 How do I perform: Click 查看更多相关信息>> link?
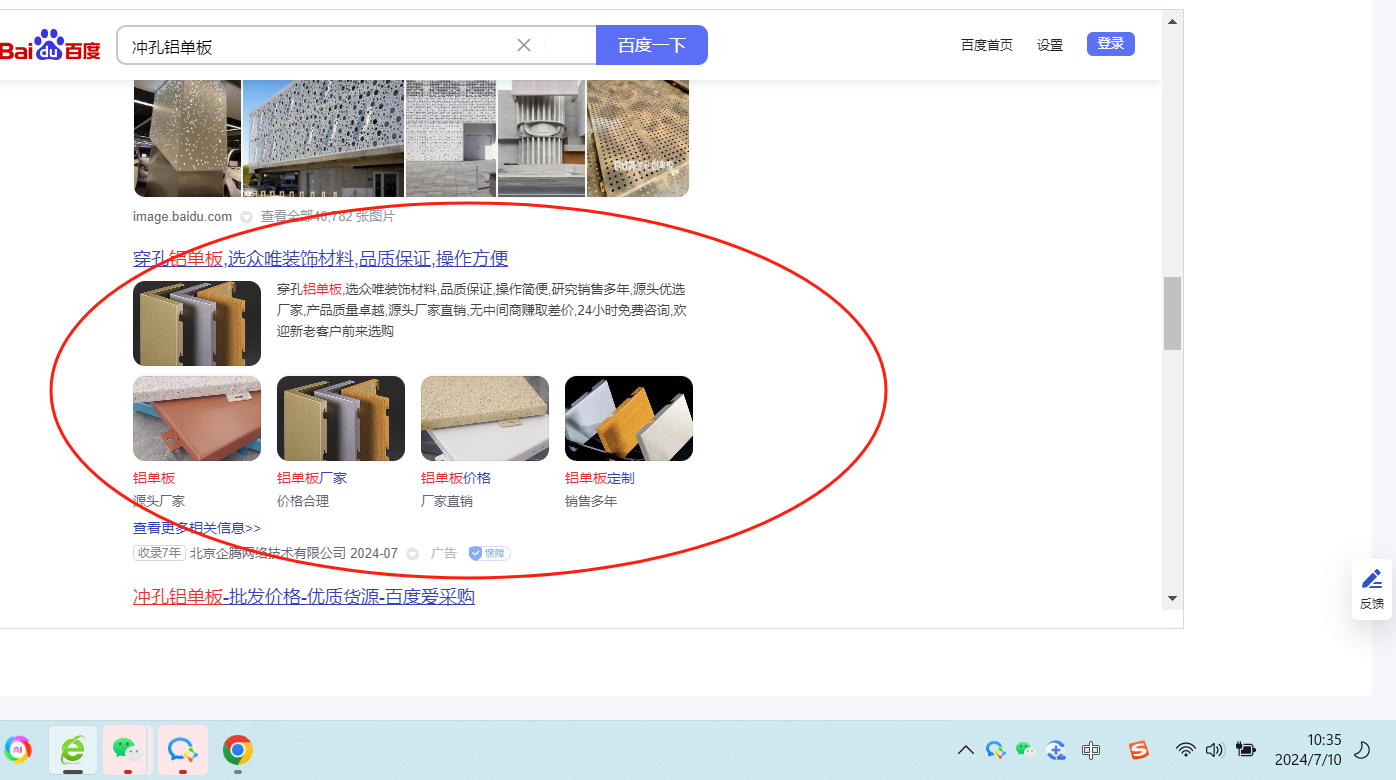[197, 528]
